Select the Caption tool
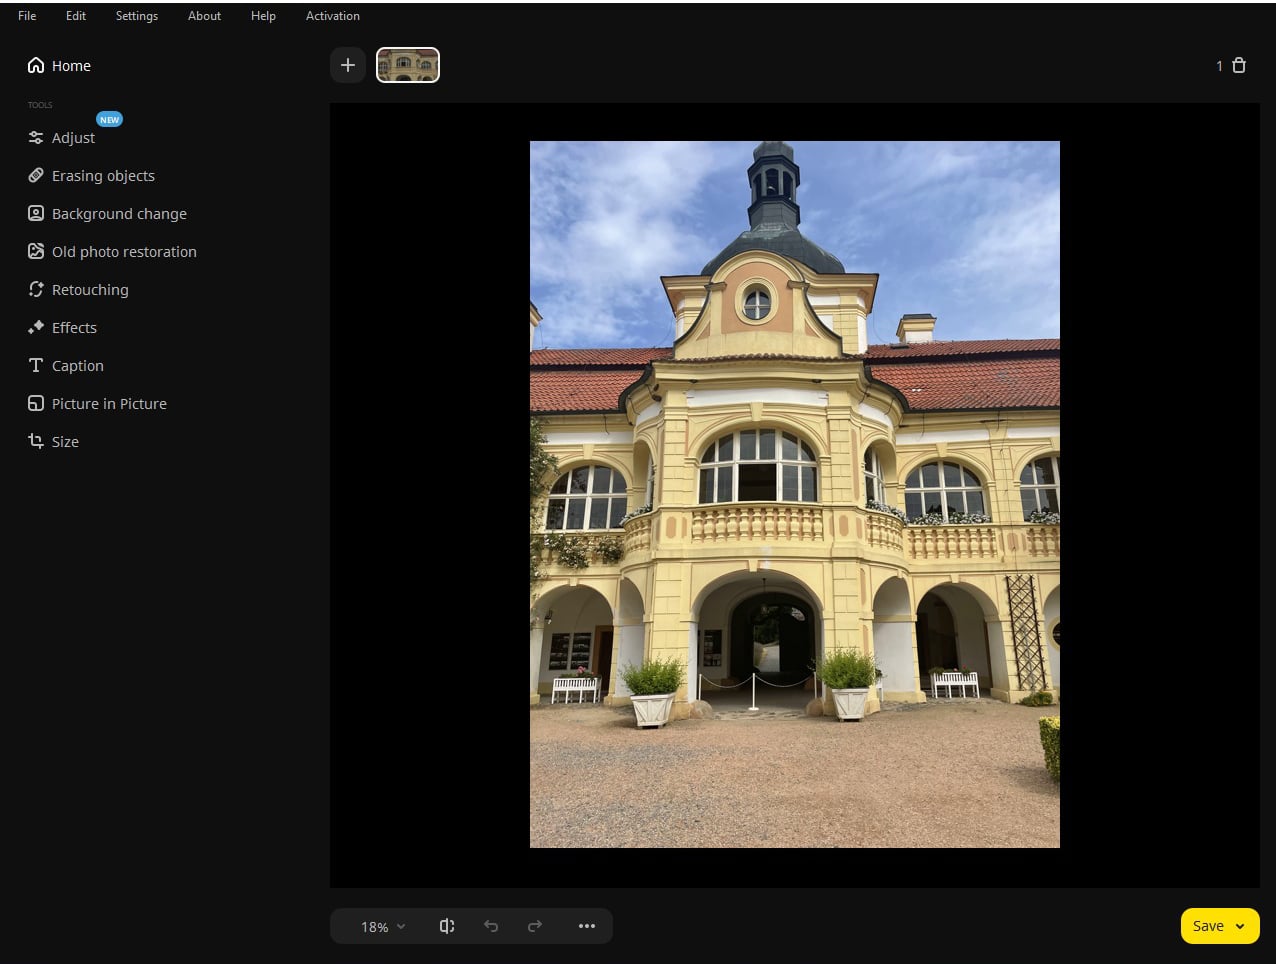Image resolution: width=1276 pixels, height=964 pixels. tap(77, 365)
